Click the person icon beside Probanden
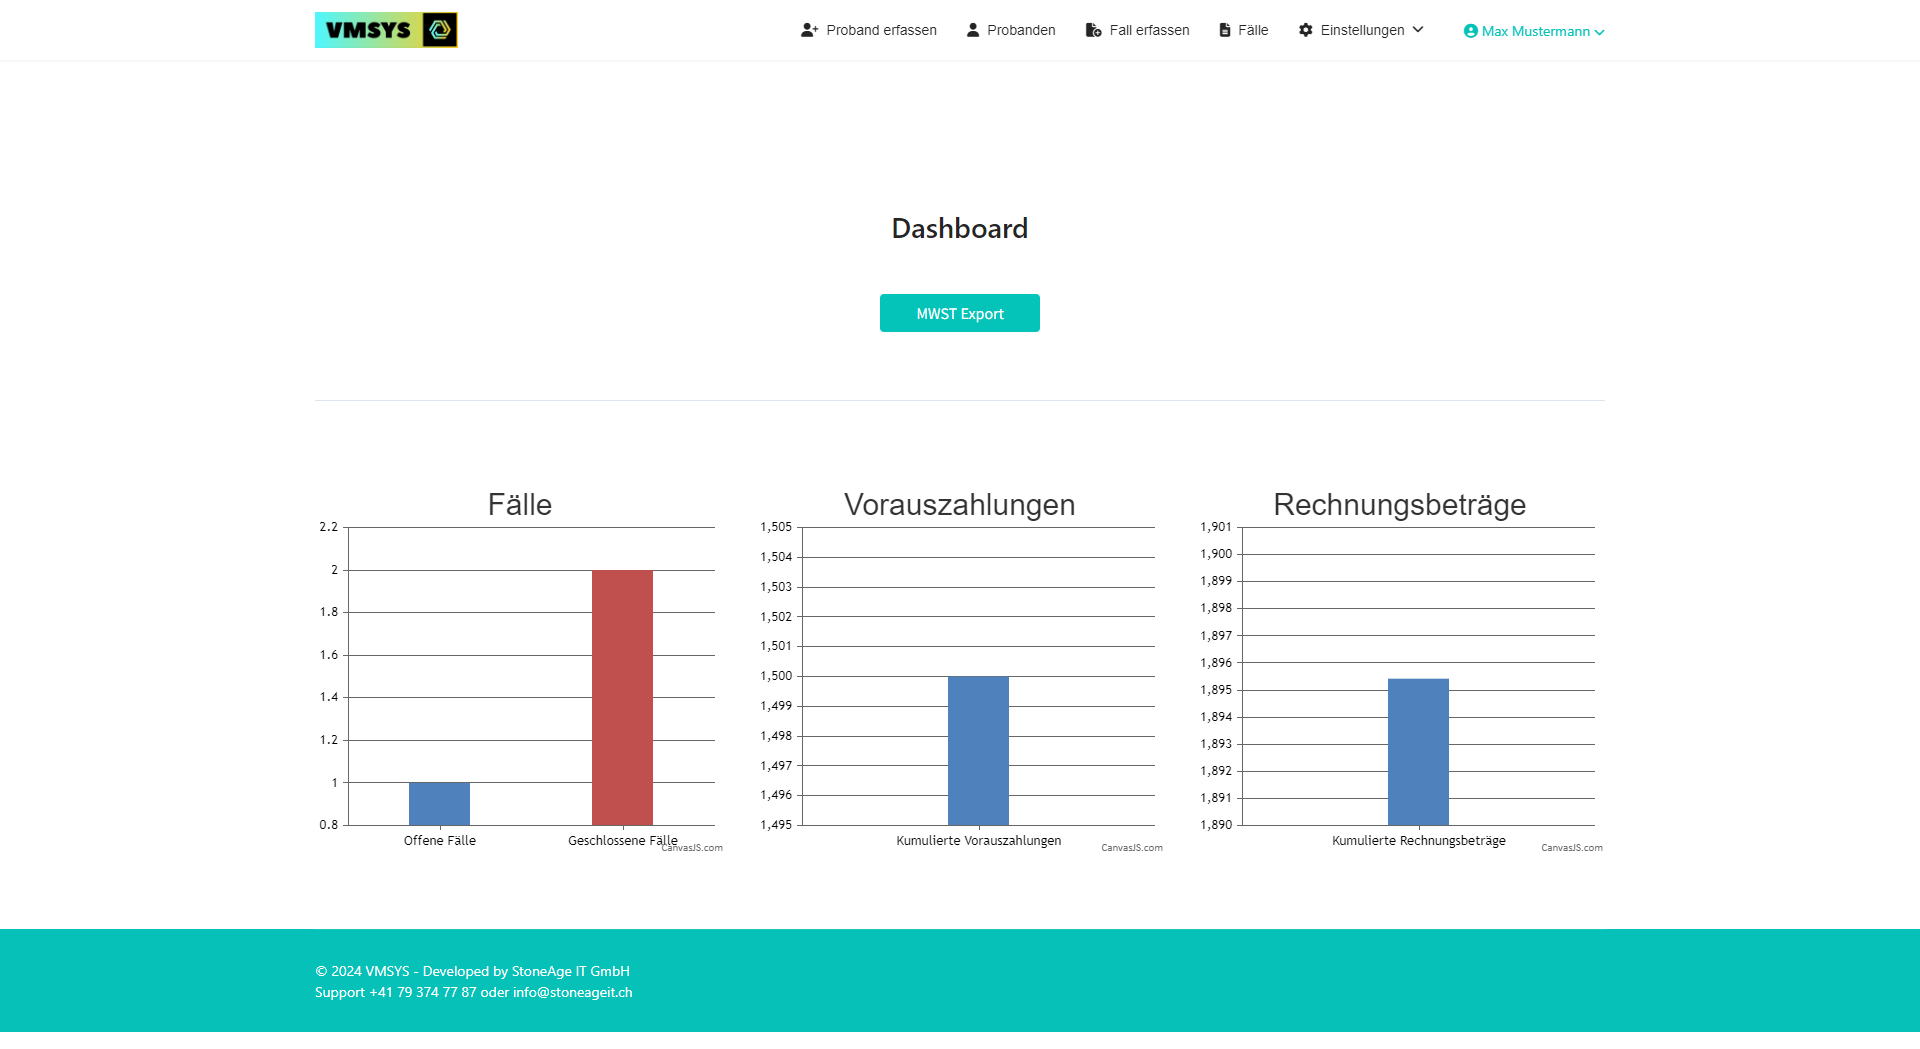Viewport: 1920px width, 1049px height. [973, 30]
